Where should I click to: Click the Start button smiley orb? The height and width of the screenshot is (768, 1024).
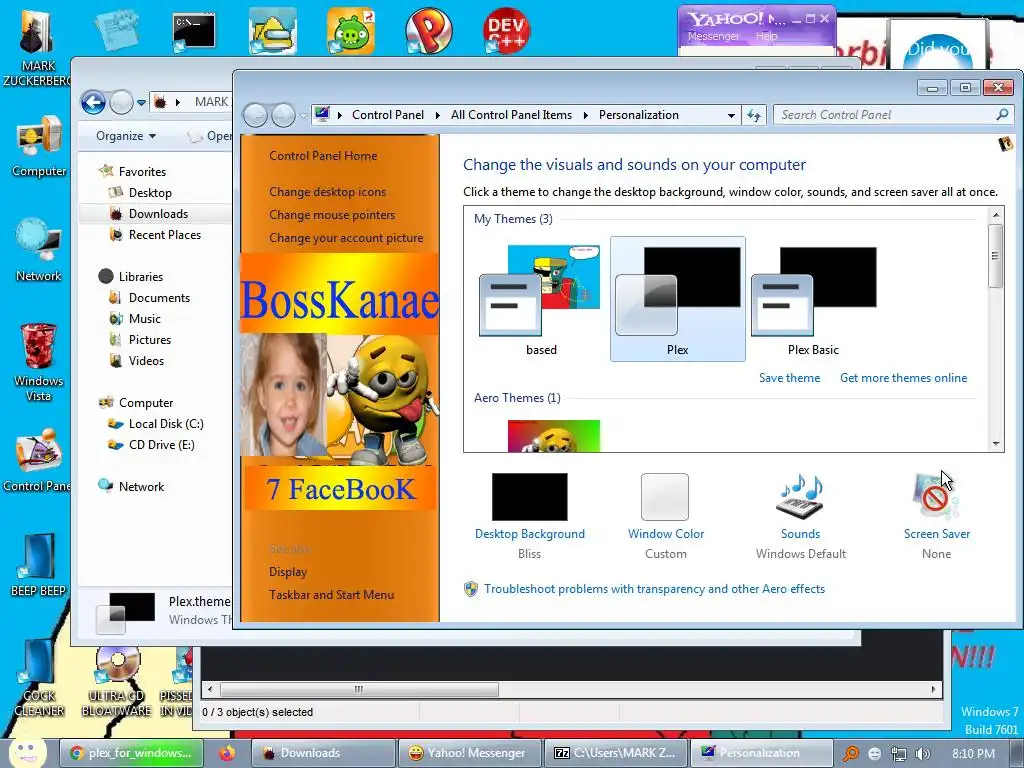pyautogui.click(x=27, y=751)
